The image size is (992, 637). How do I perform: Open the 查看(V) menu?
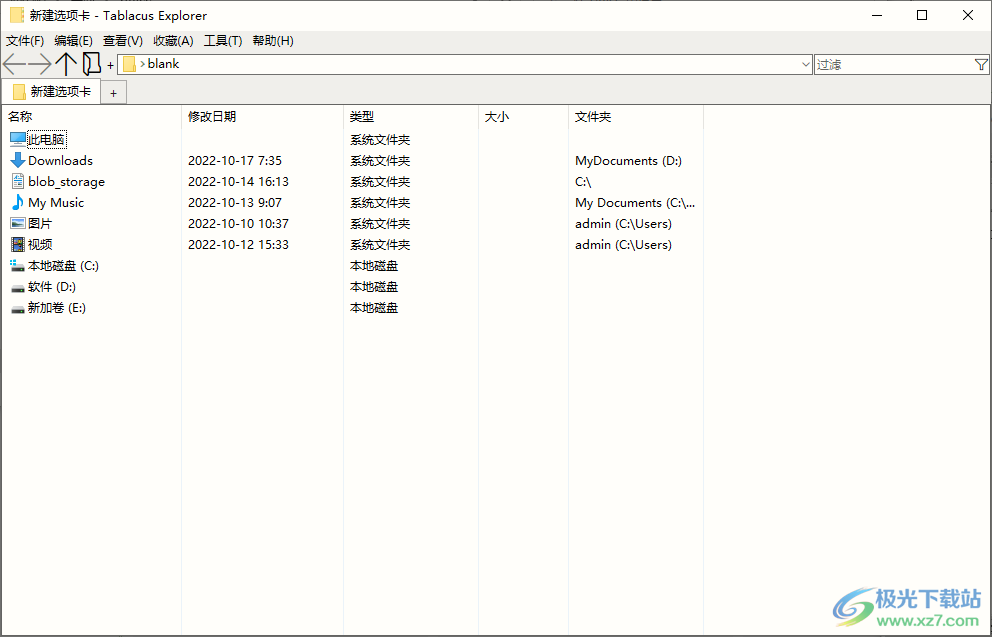(x=123, y=41)
